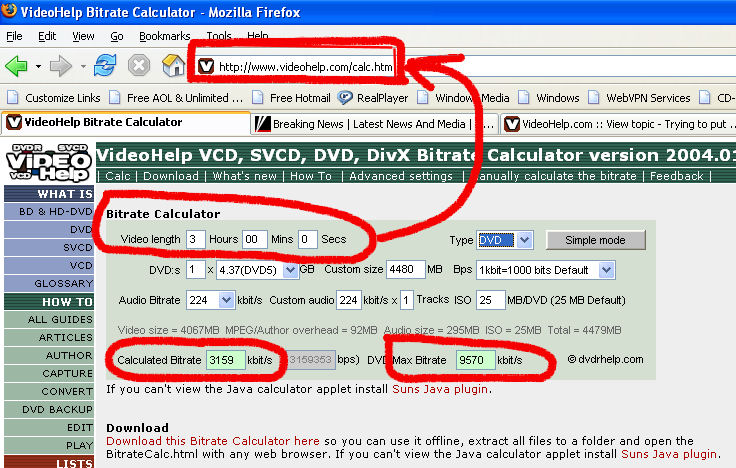
Task: Click the VideoHelp logo image
Action: [49, 162]
